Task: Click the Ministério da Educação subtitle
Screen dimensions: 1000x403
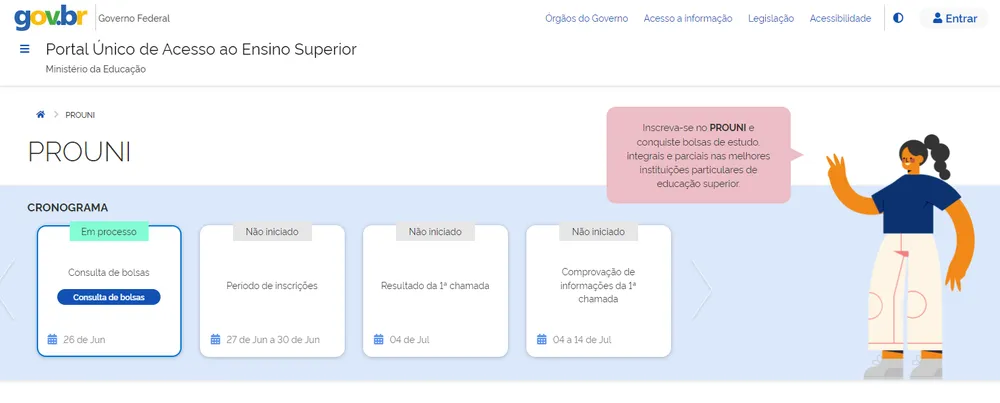Action: point(96,69)
